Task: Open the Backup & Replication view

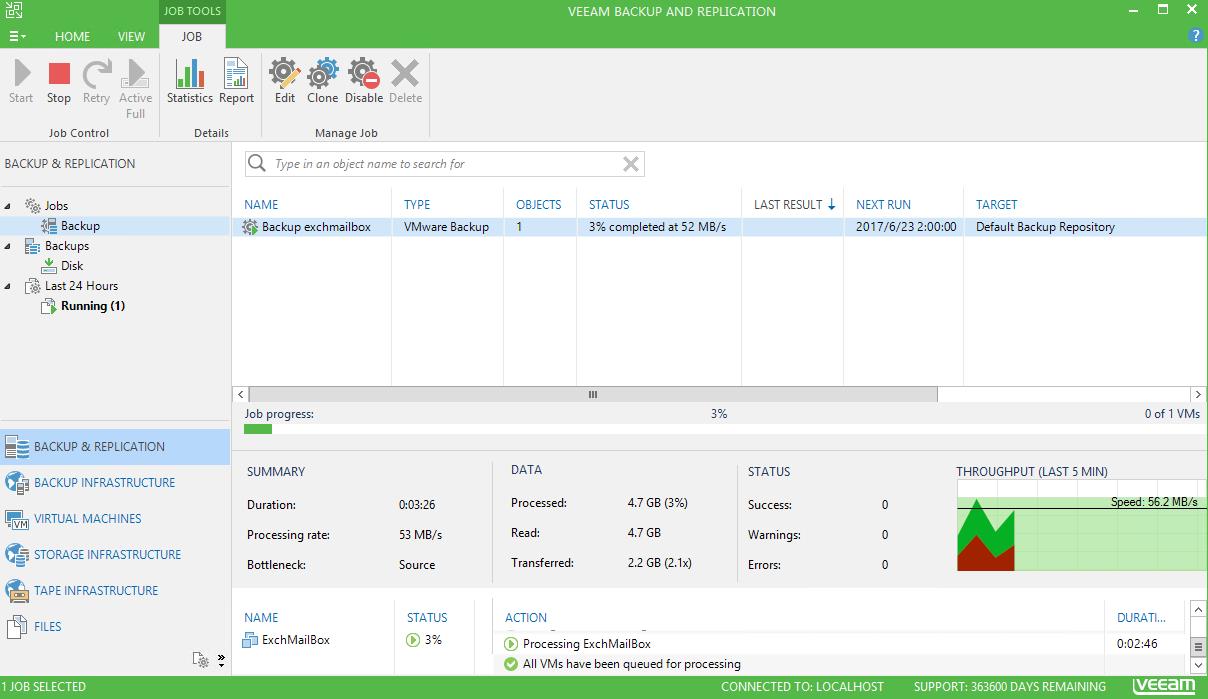Action: [115, 447]
